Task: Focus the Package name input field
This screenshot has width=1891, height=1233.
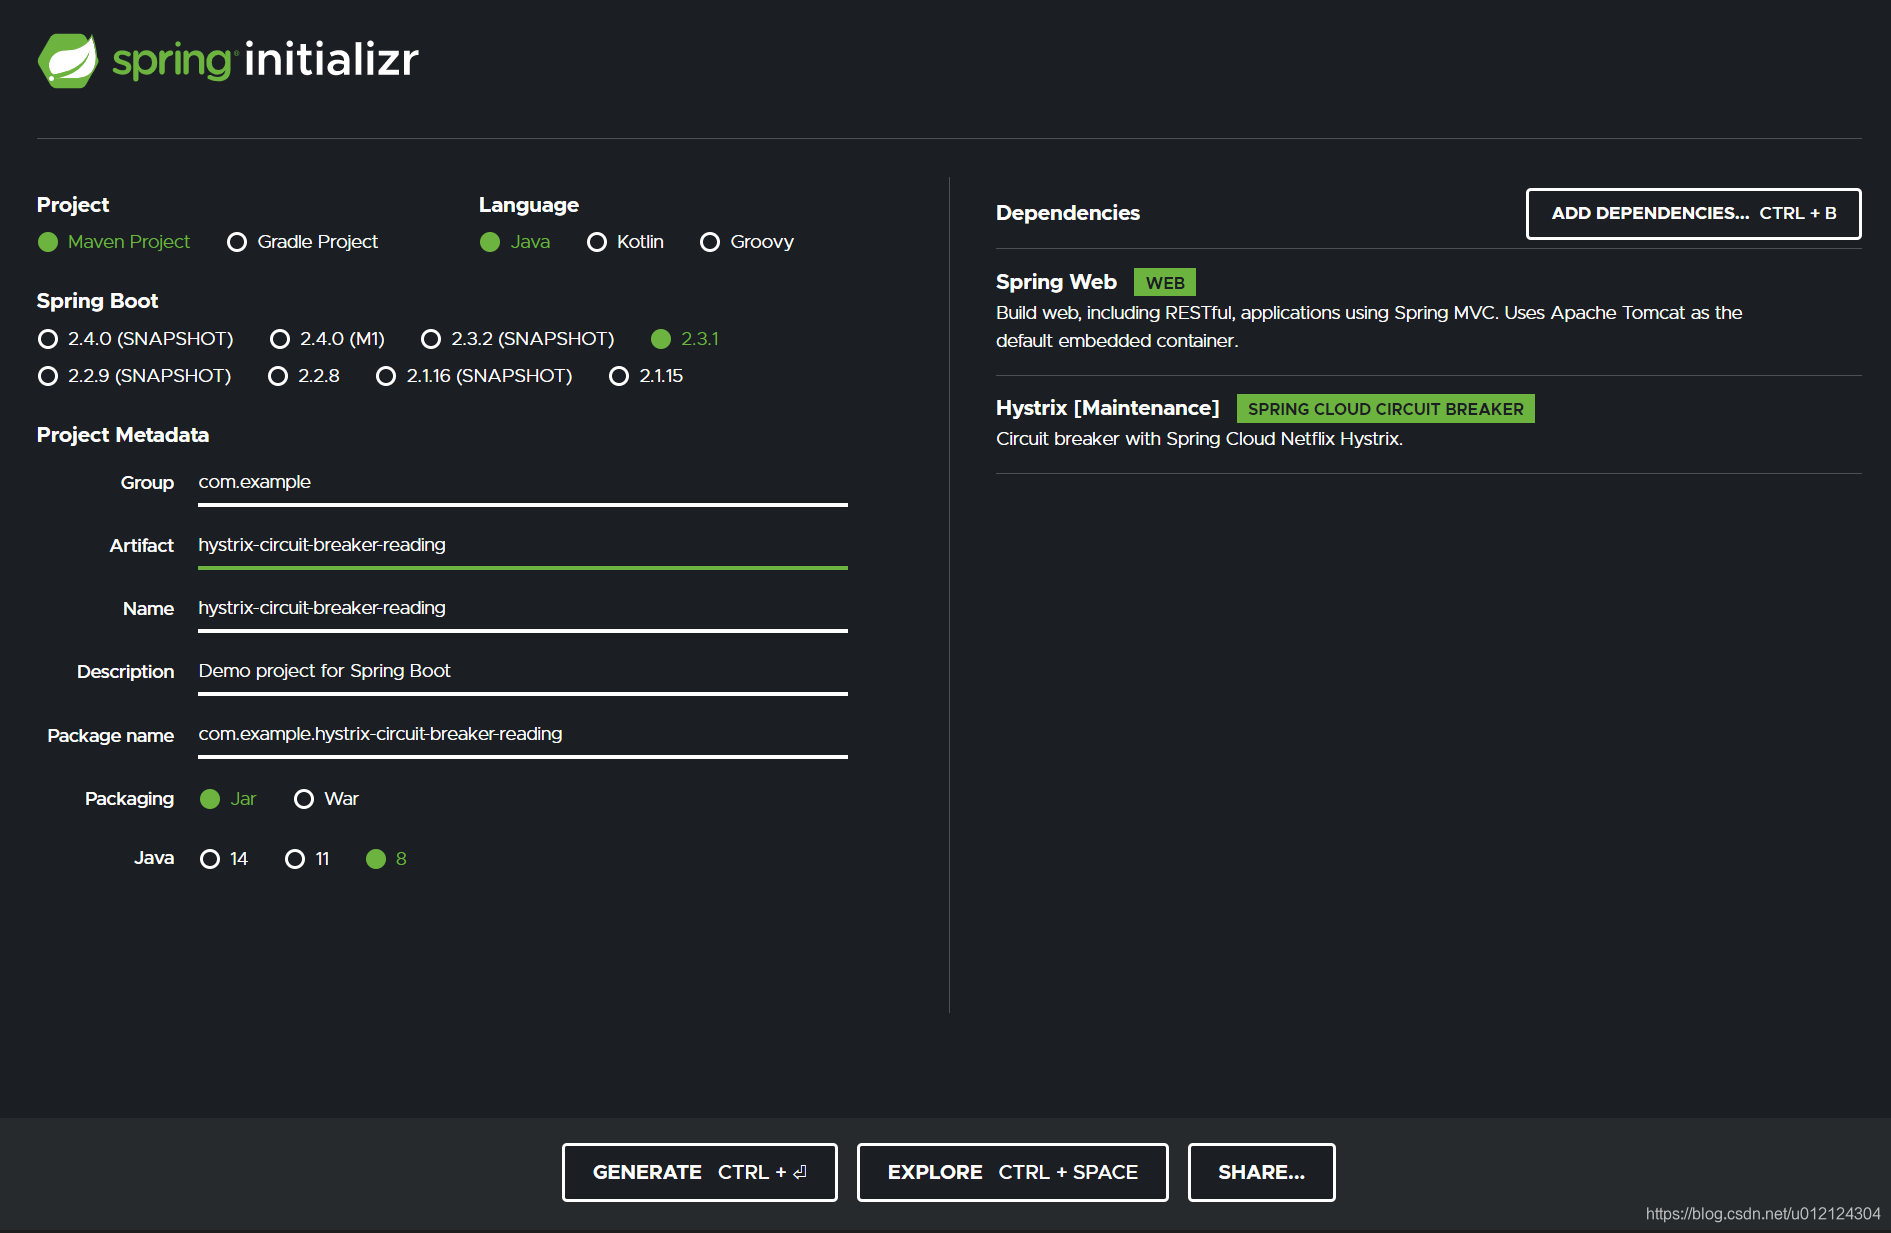Action: click(x=523, y=735)
